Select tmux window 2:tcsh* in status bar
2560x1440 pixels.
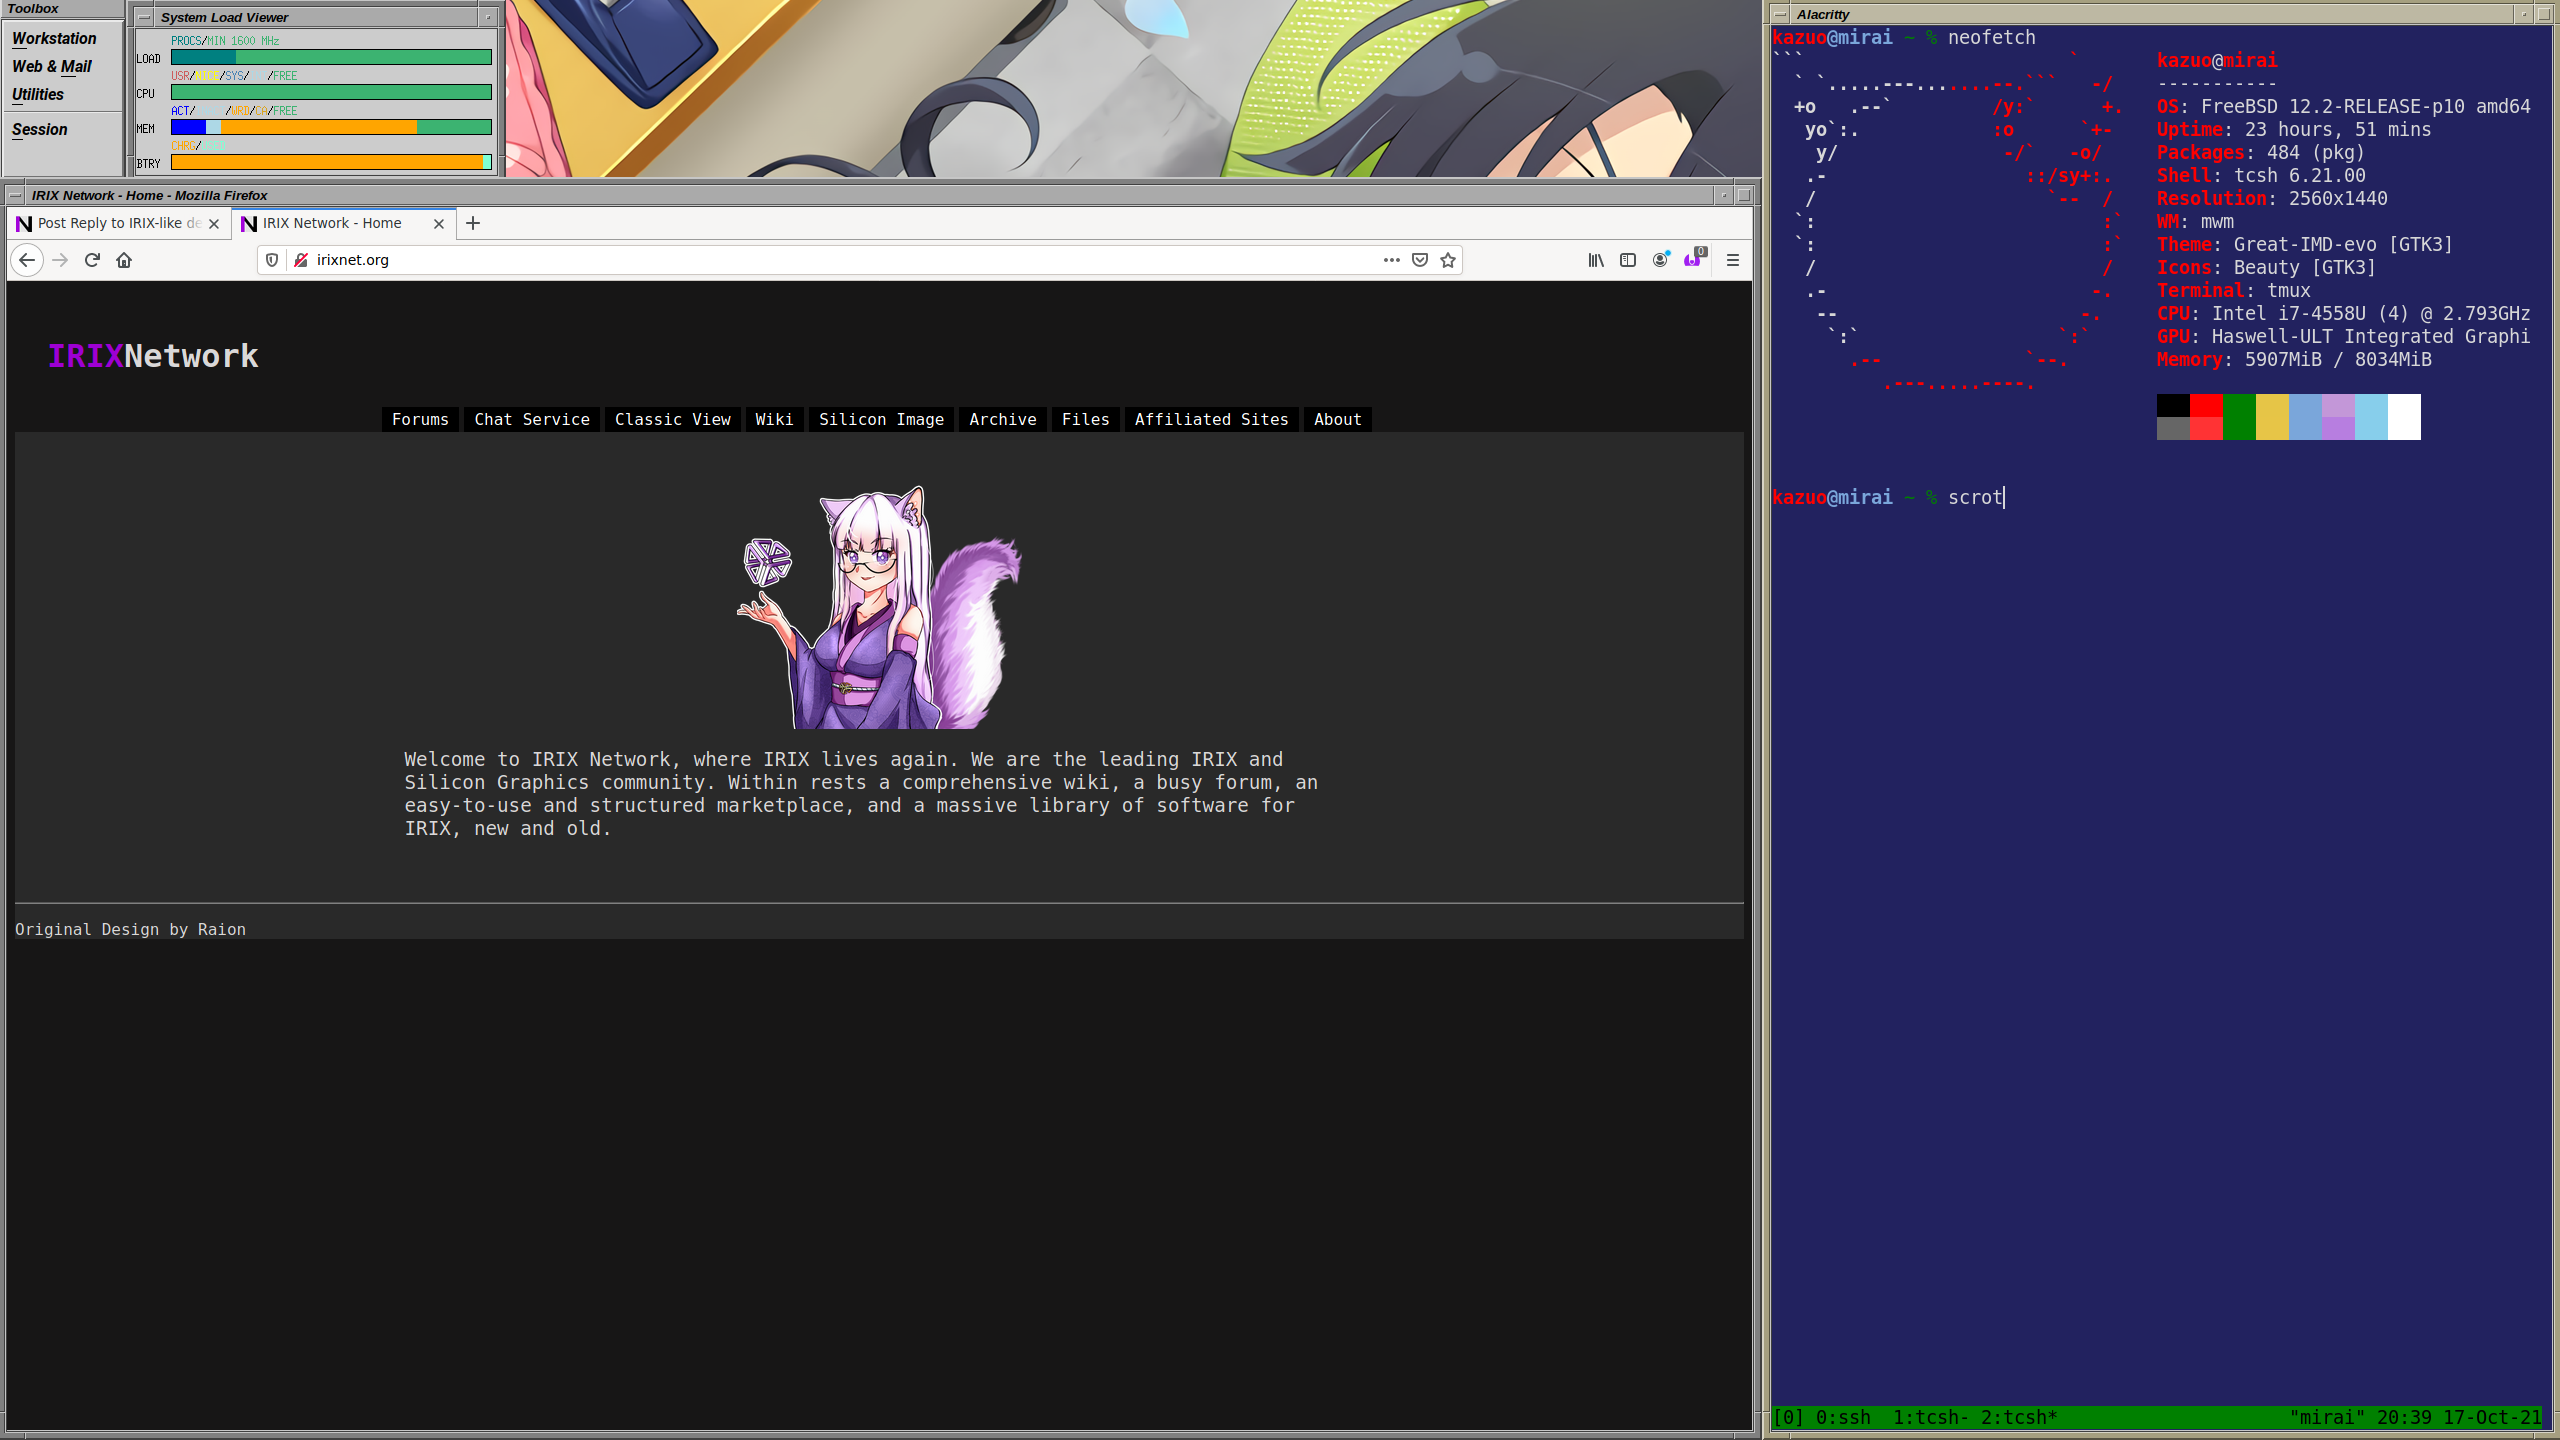click(x=2019, y=1417)
